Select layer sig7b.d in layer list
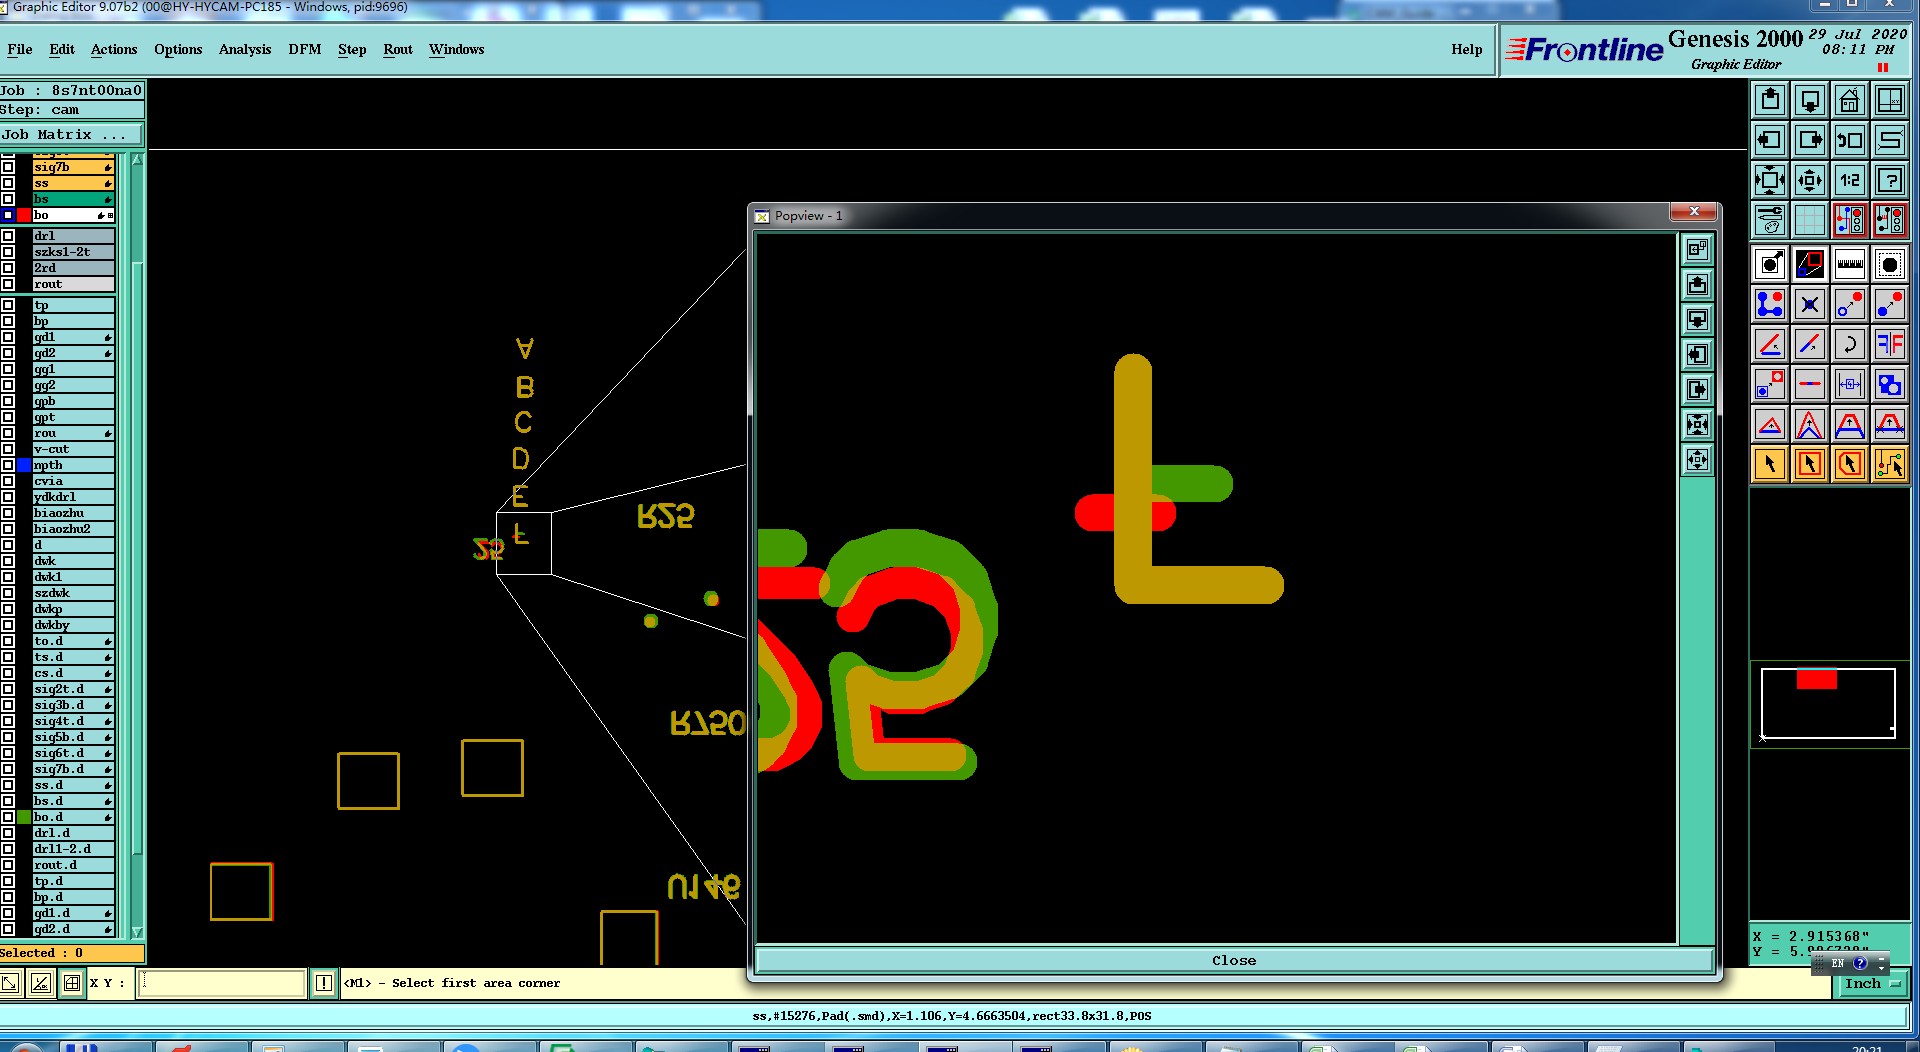This screenshot has width=1920, height=1052. tap(73, 769)
